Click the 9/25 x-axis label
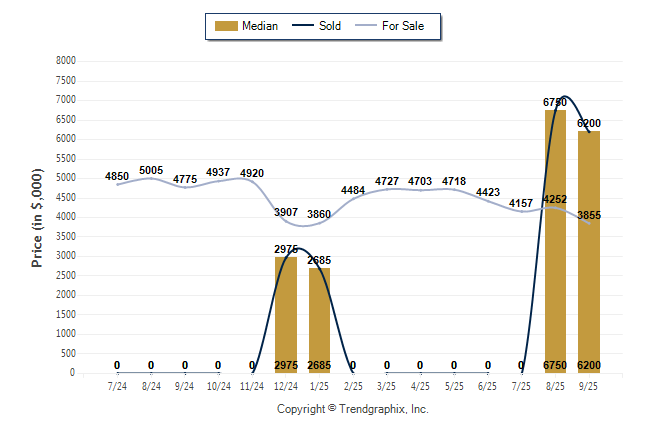Screen dimensions: 646x434 click(x=589, y=385)
